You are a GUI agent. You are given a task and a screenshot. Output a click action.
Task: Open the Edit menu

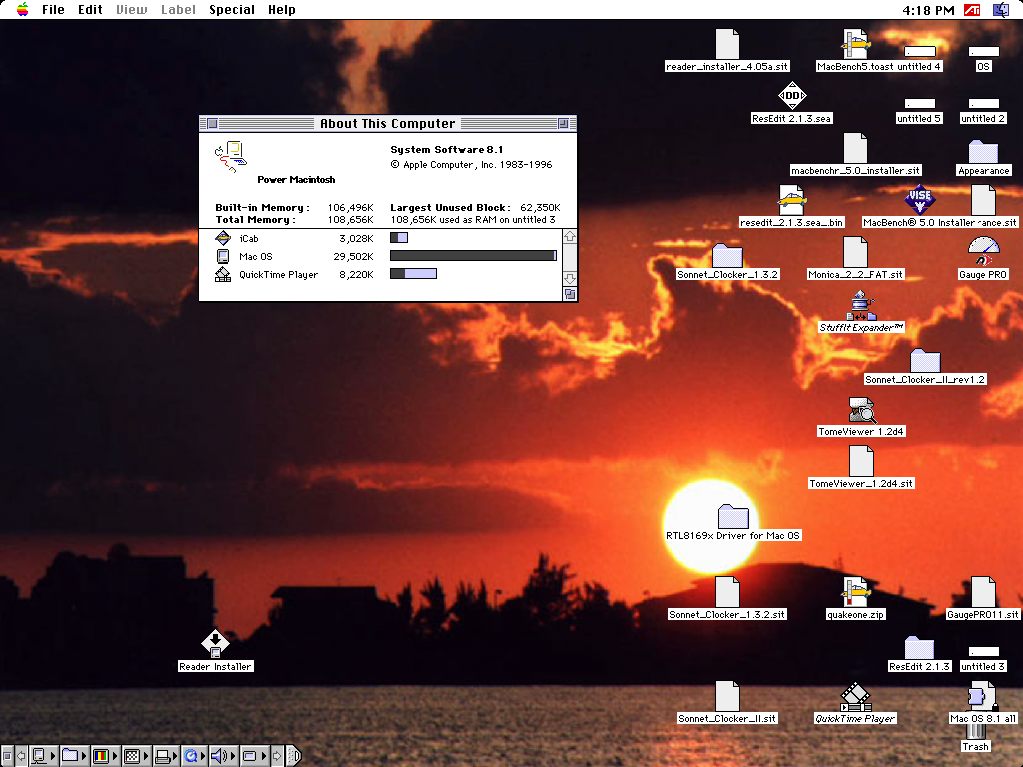pos(90,10)
